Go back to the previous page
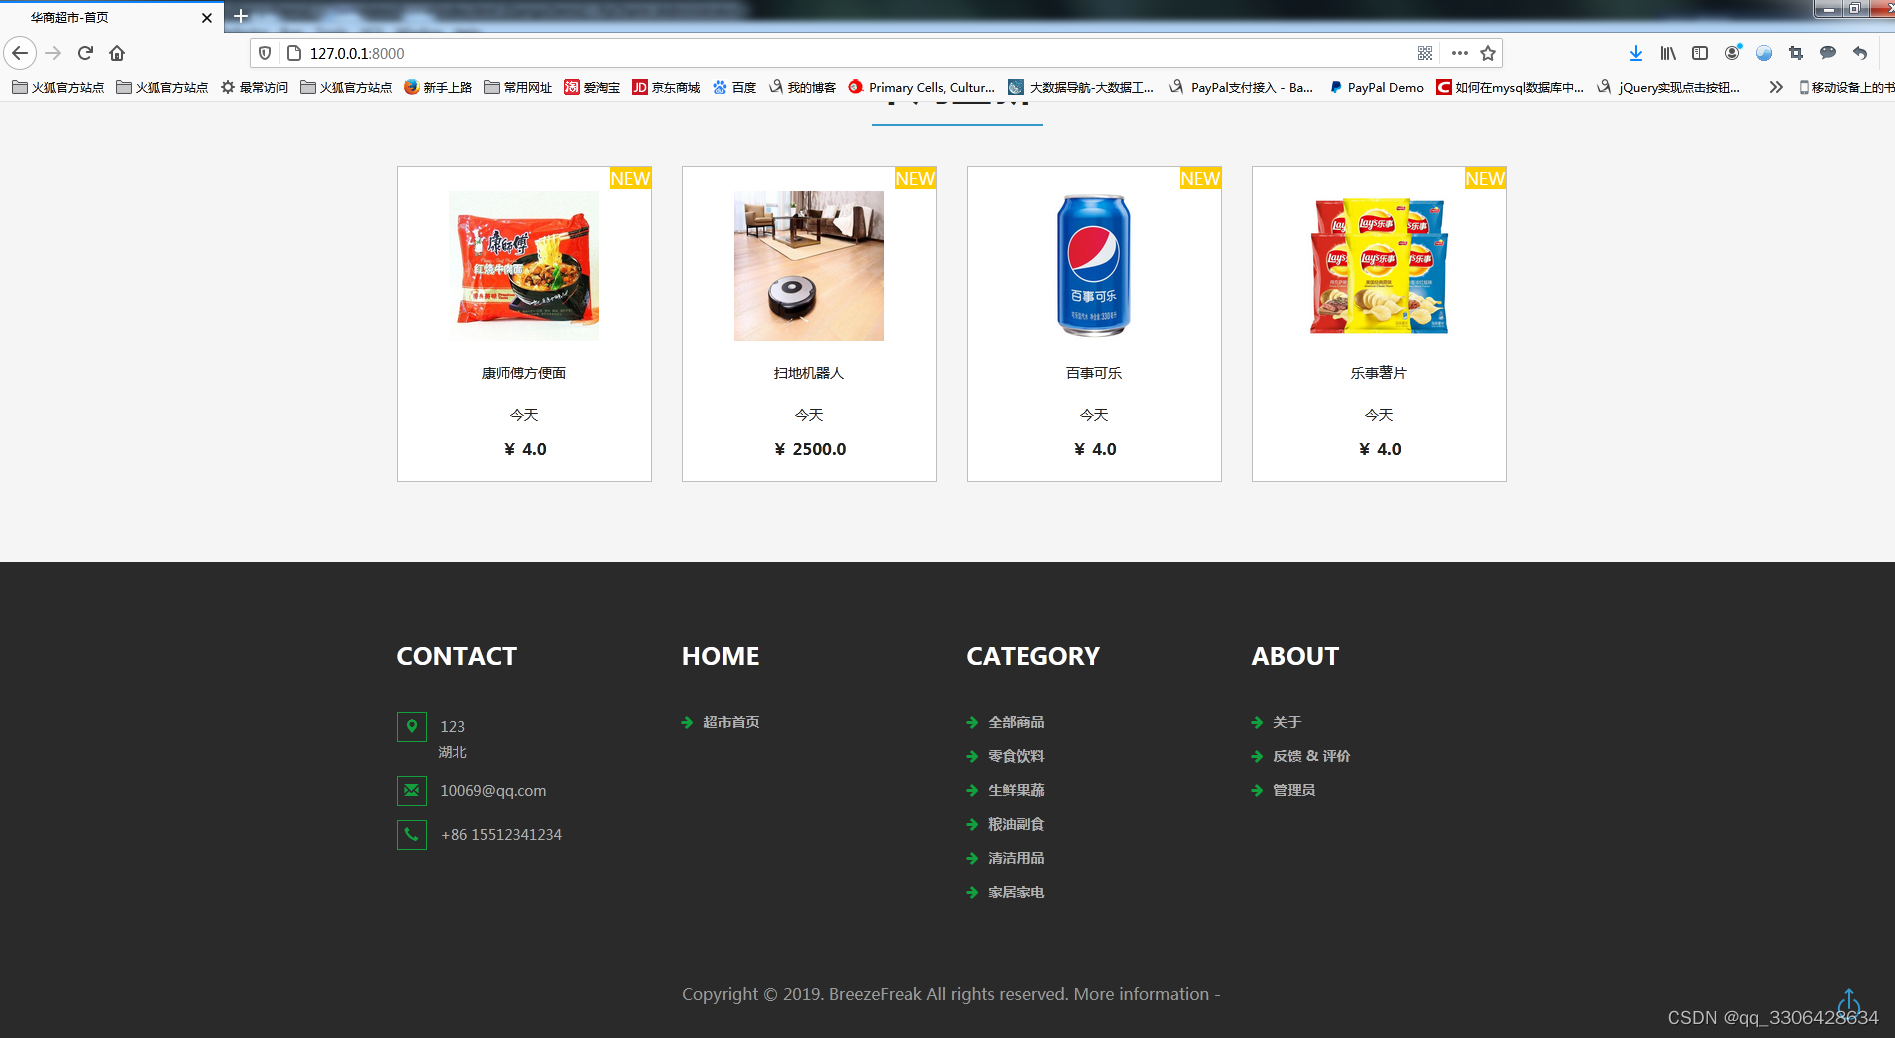This screenshot has height=1038, width=1895. coord(21,53)
